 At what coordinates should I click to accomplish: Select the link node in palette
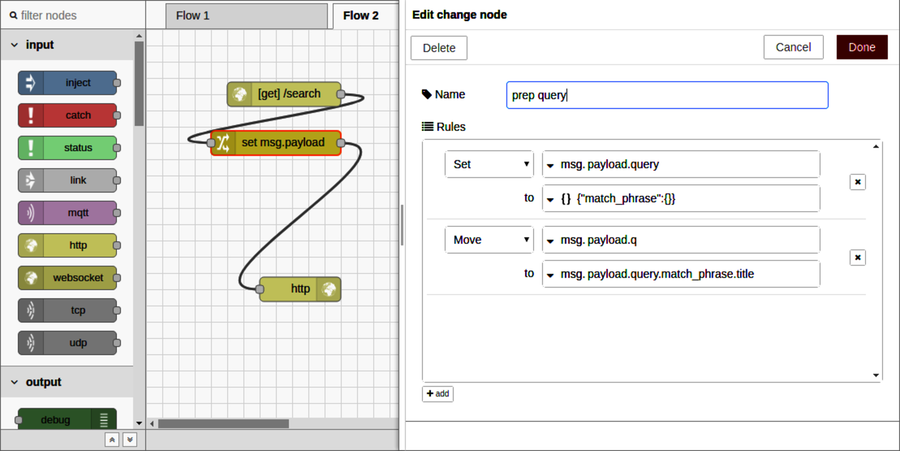67,180
